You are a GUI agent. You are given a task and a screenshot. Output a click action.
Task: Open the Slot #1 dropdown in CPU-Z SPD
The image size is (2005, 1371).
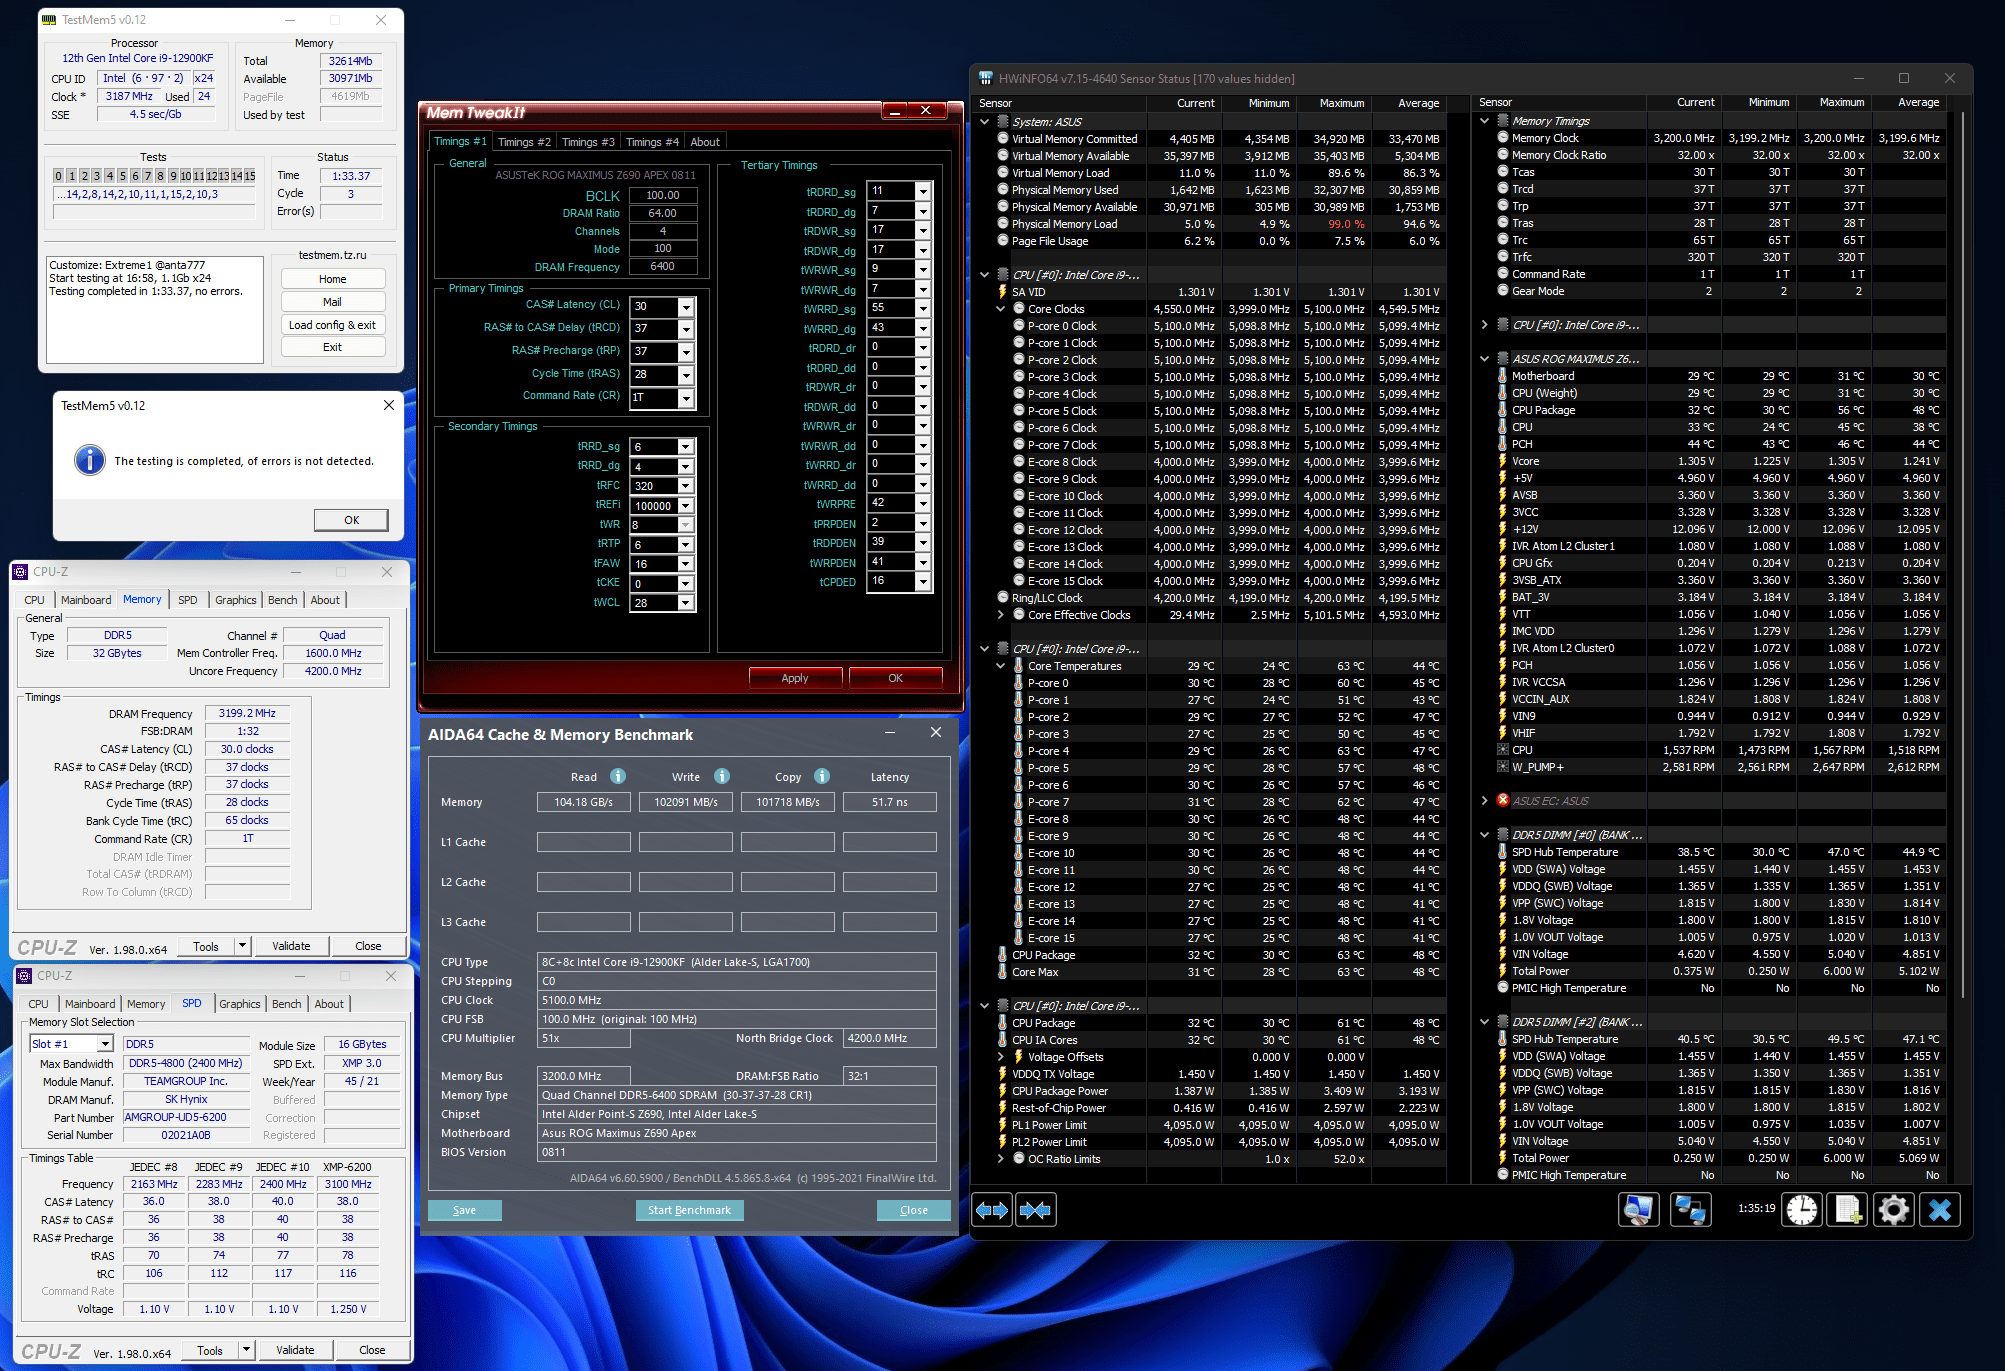tap(105, 1044)
